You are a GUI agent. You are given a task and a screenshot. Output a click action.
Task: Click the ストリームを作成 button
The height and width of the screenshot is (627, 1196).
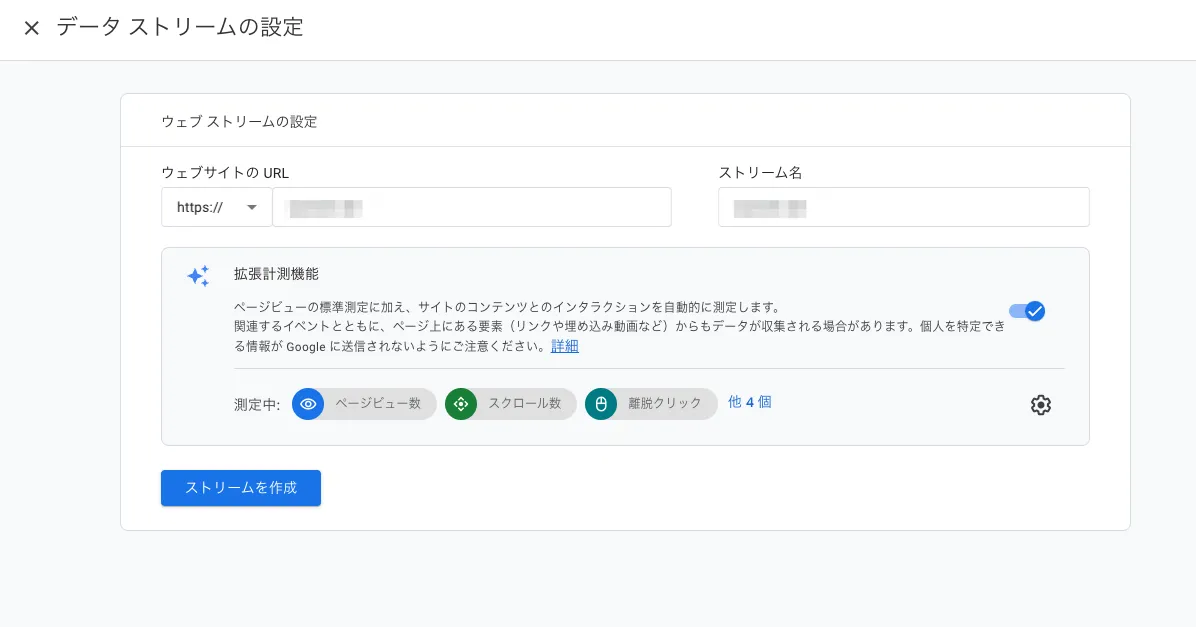click(241, 488)
